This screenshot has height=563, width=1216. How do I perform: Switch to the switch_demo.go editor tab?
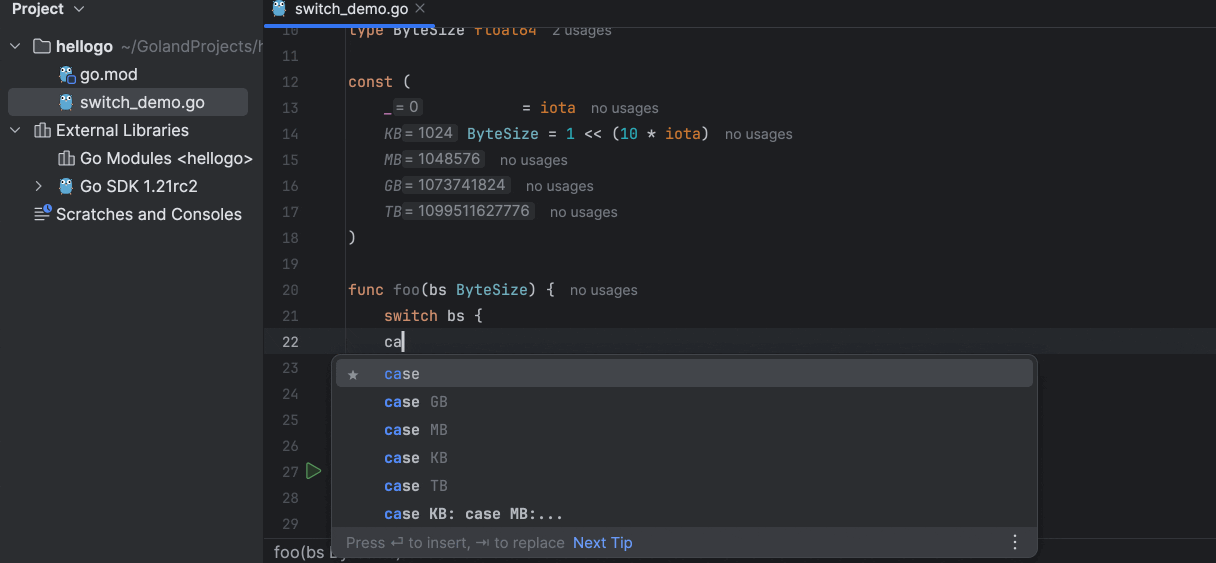[348, 9]
